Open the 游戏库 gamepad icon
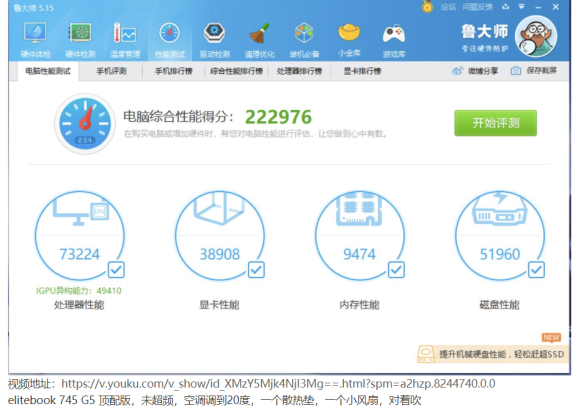 [x=394, y=40]
